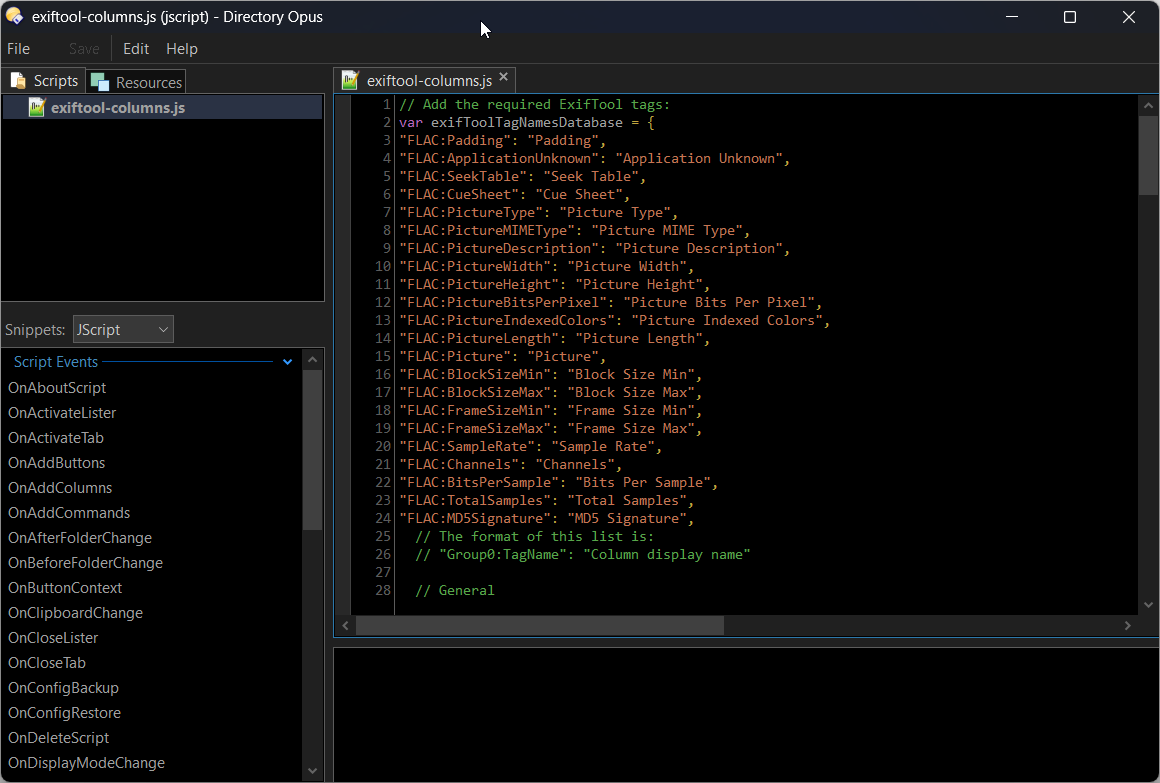Choose the OnAfterFolderChange event

coord(80,538)
